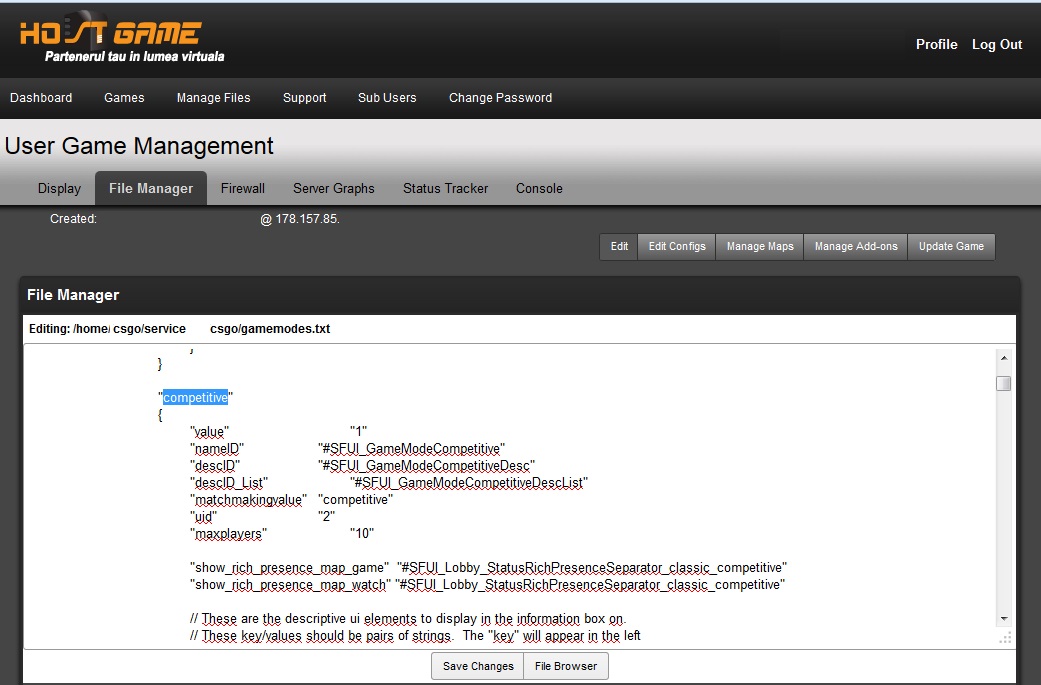Open the Games menu item
This screenshot has width=1041, height=685.
click(124, 98)
